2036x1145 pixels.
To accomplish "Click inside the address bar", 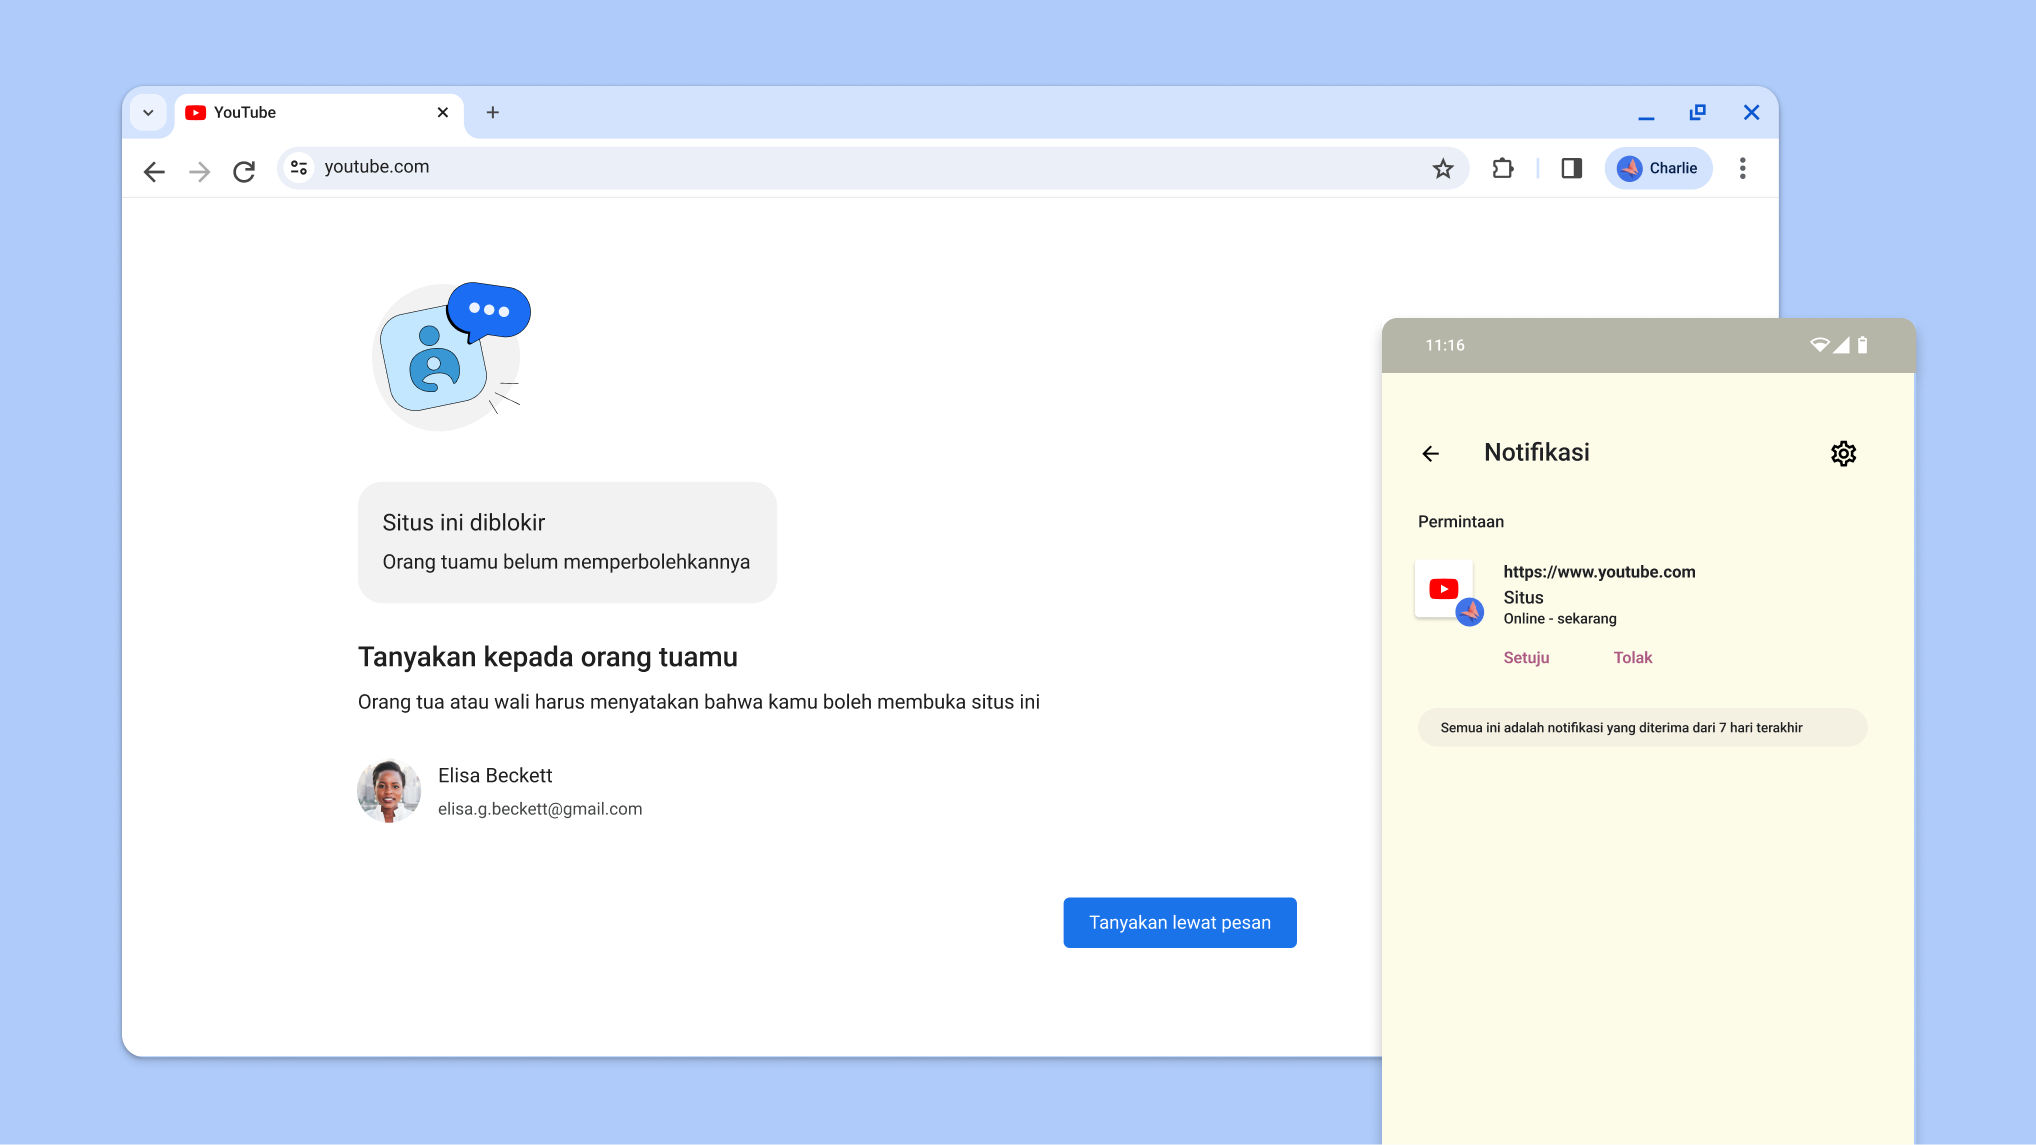I will (700, 167).
